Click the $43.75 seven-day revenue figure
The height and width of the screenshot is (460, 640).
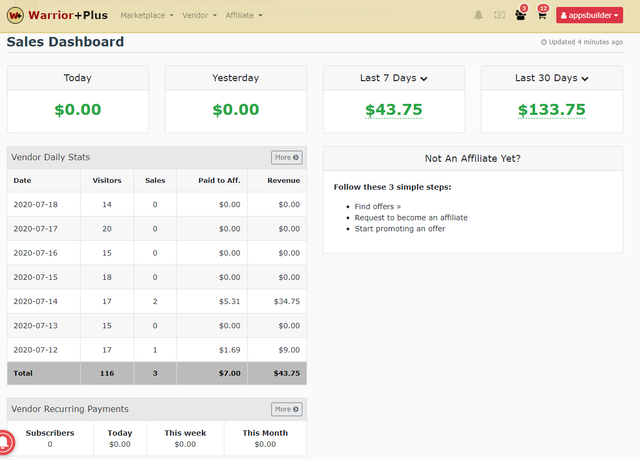point(394,110)
